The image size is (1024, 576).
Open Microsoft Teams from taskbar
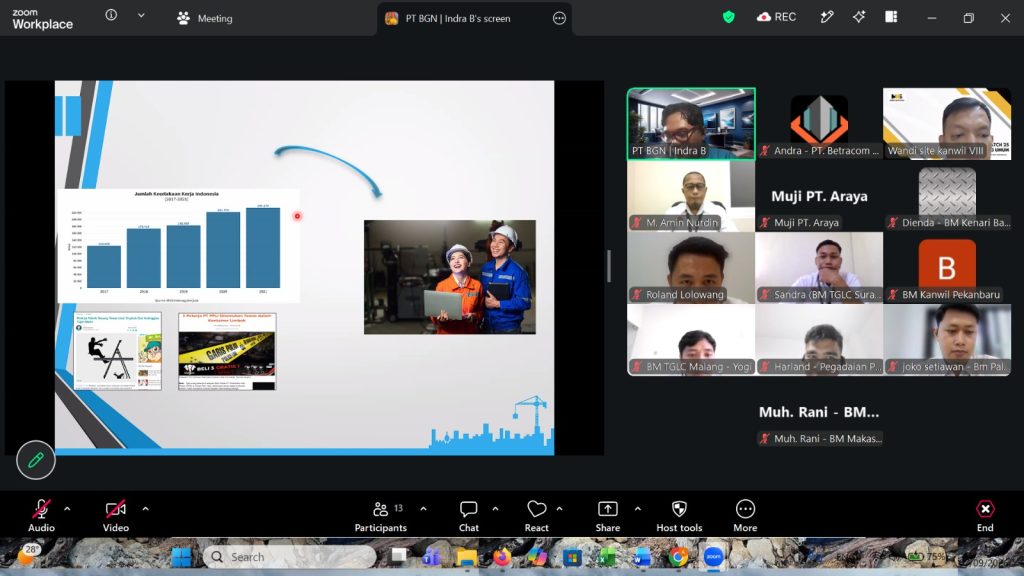pos(432,557)
